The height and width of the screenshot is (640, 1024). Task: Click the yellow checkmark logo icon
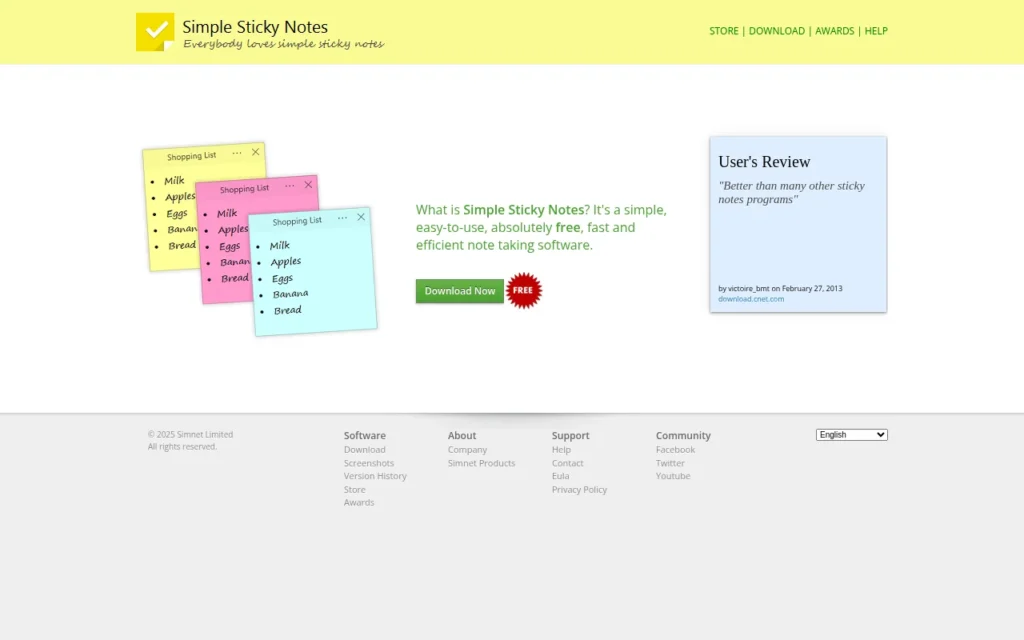pyautogui.click(x=155, y=31)
